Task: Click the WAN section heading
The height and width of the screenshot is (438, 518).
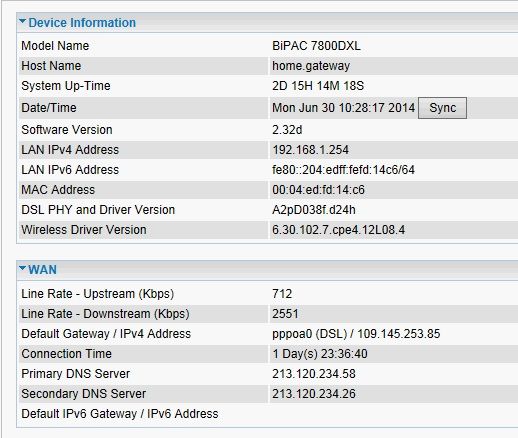Action: click(42, 269)
